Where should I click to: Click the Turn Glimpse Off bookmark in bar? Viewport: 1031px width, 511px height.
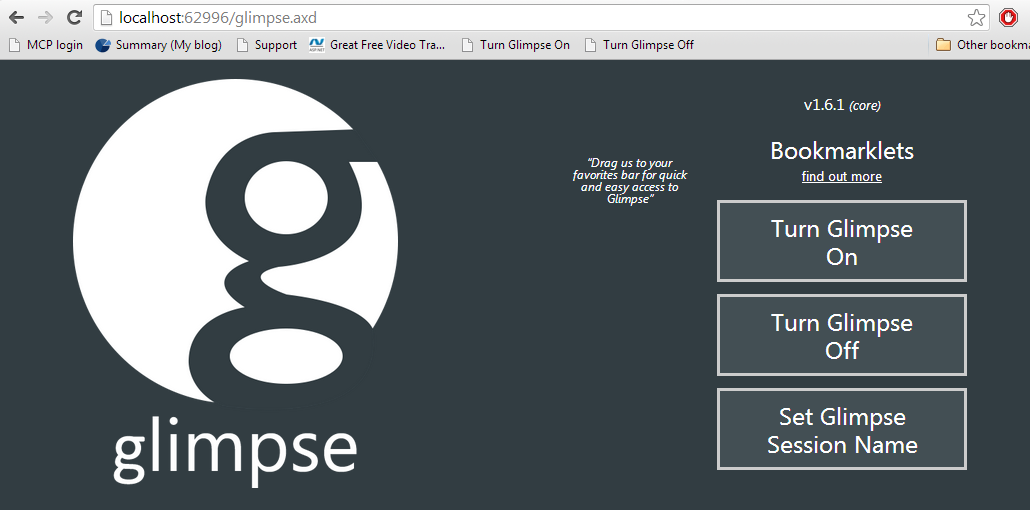[640, 45]
